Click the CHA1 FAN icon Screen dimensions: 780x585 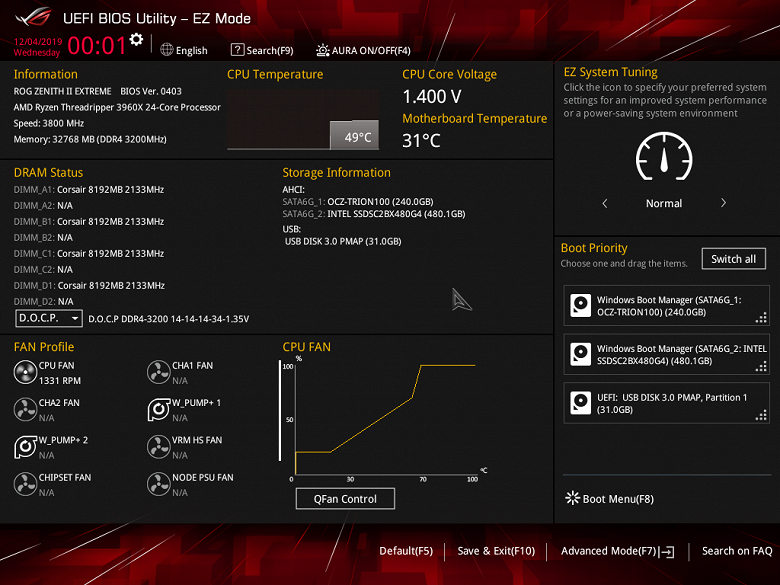click(159, 372)
